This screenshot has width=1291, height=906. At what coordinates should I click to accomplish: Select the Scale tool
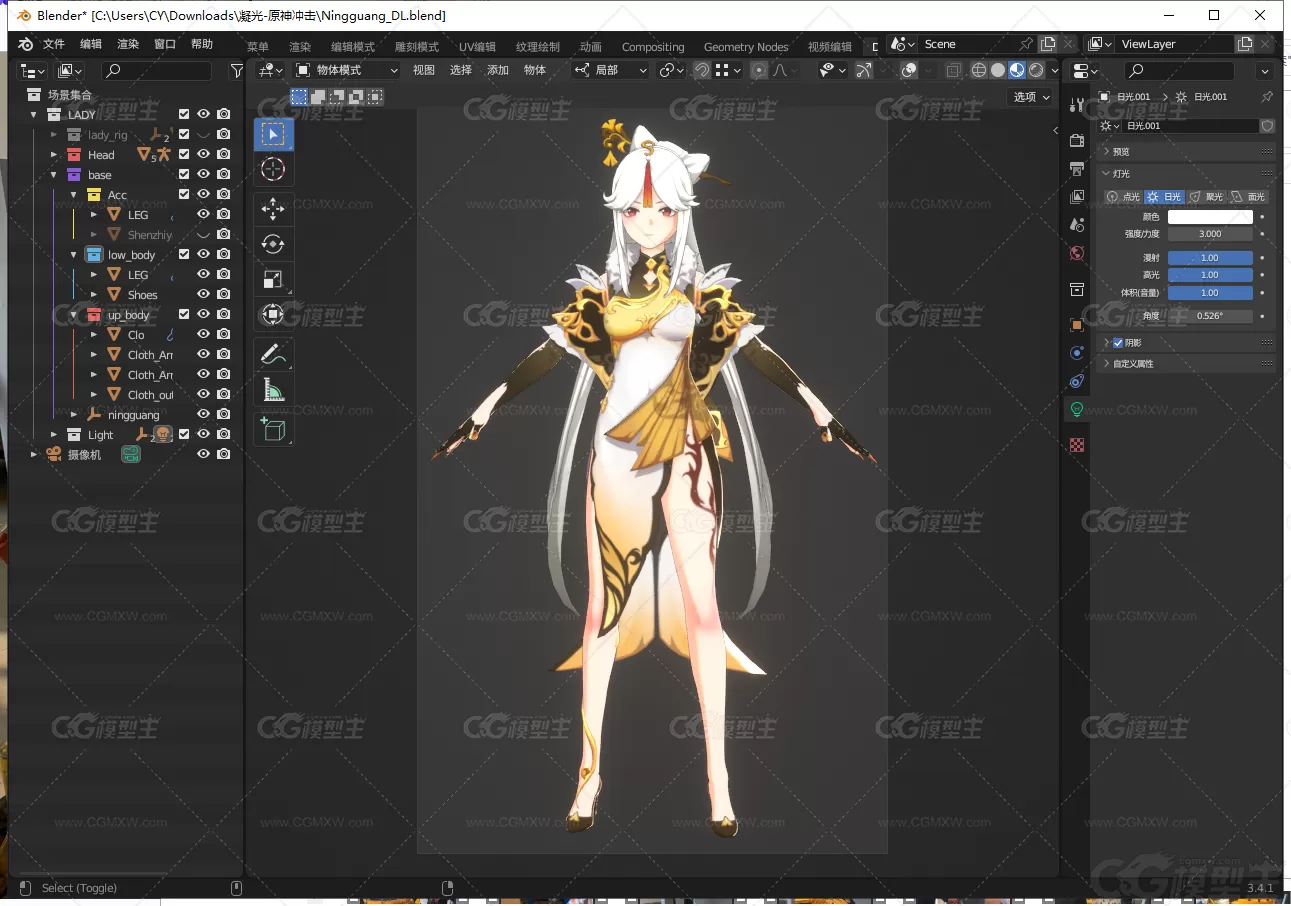pos(274,280)
